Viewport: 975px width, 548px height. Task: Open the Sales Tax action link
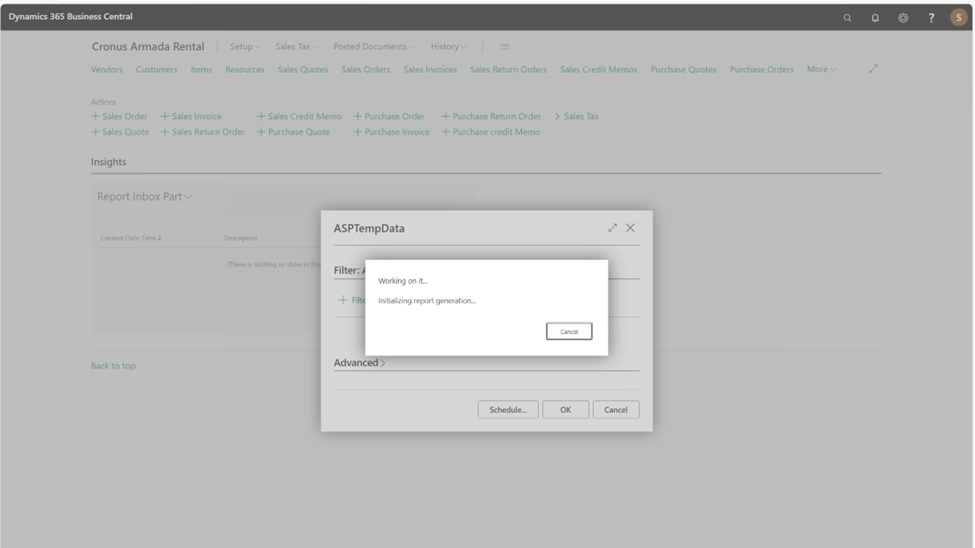click(x=576, y=116)
